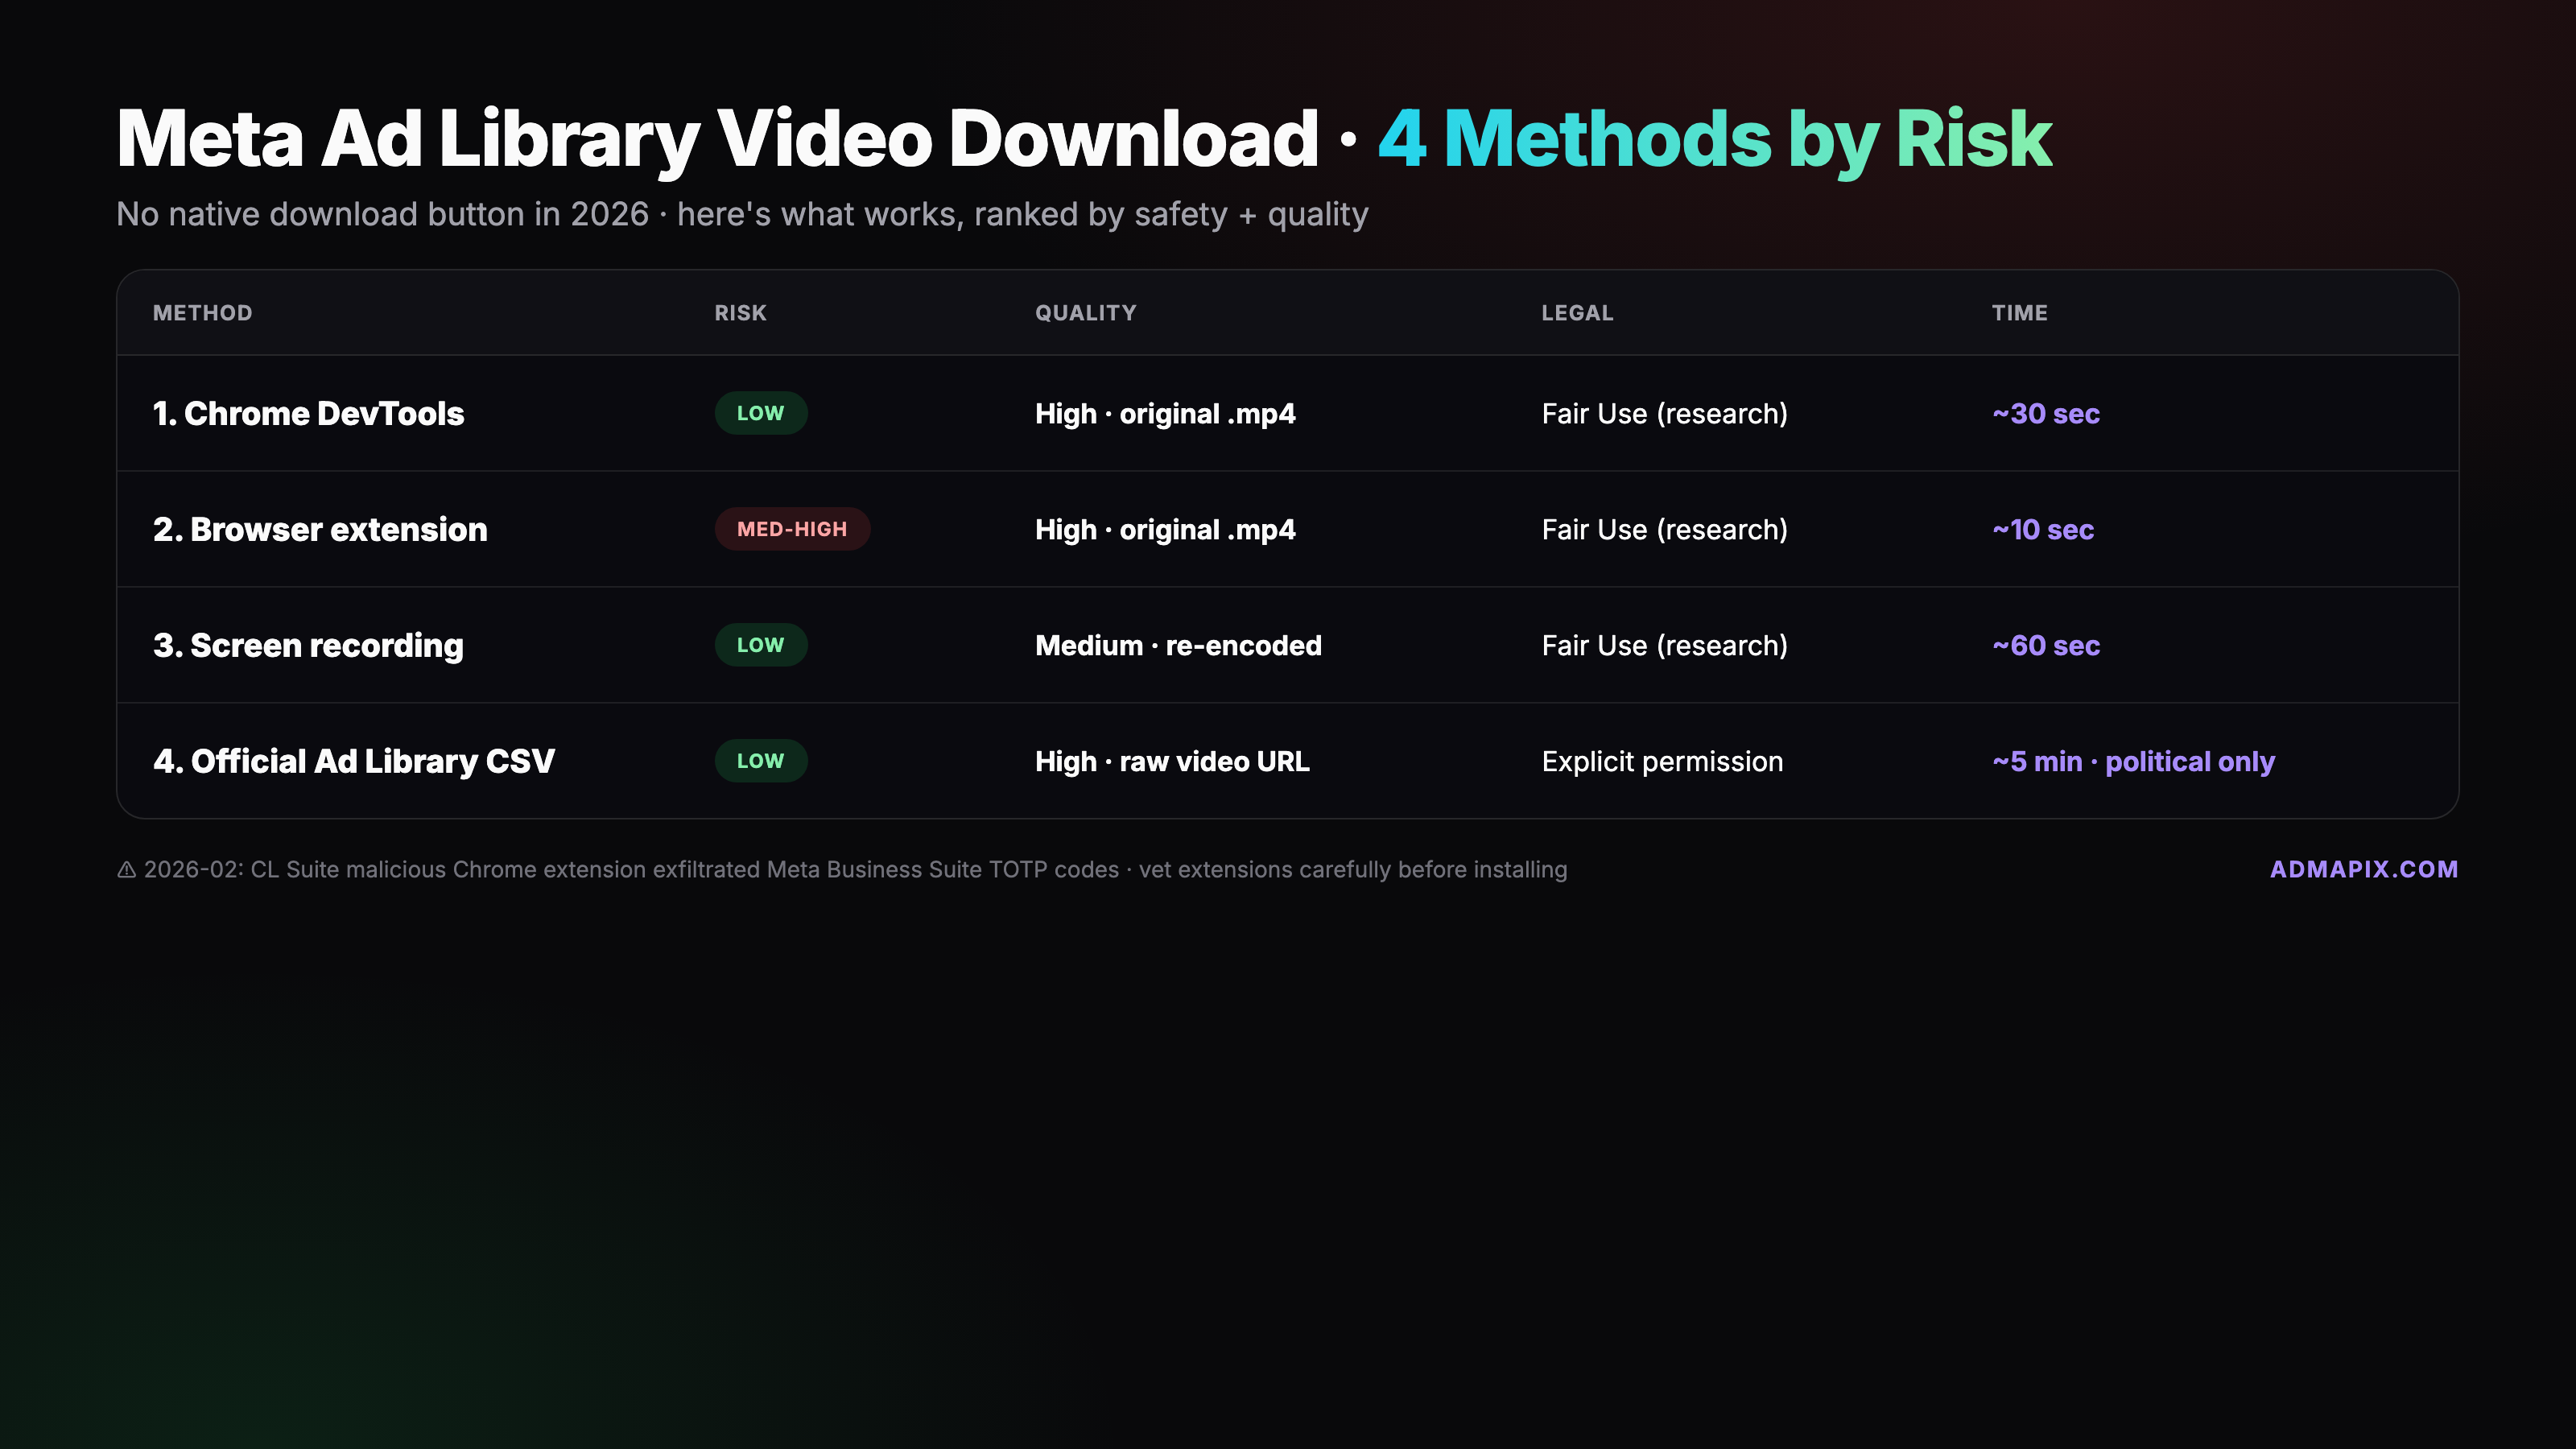Expand the Browser extension method row

(320, 529)
